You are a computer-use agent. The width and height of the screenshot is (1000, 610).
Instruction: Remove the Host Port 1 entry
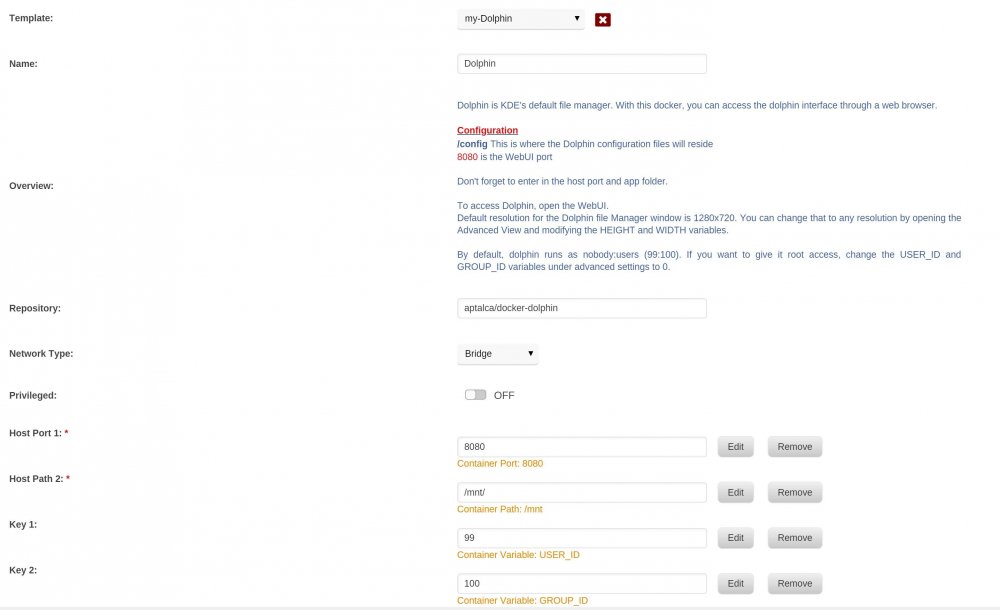coord(795,447)
